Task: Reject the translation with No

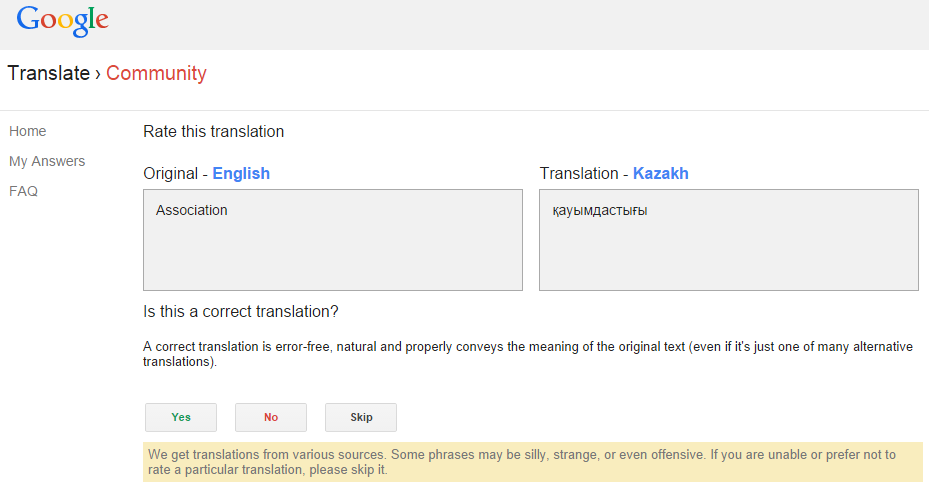Action: (271, 417)
